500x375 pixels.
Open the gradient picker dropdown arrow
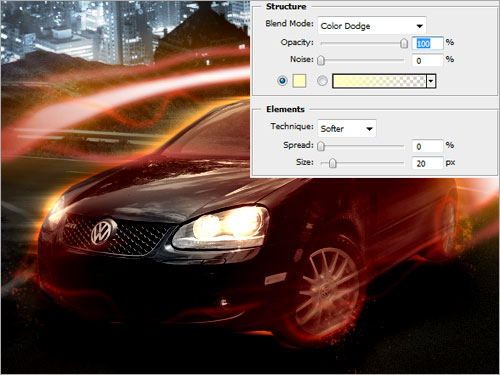coord(431,81)
